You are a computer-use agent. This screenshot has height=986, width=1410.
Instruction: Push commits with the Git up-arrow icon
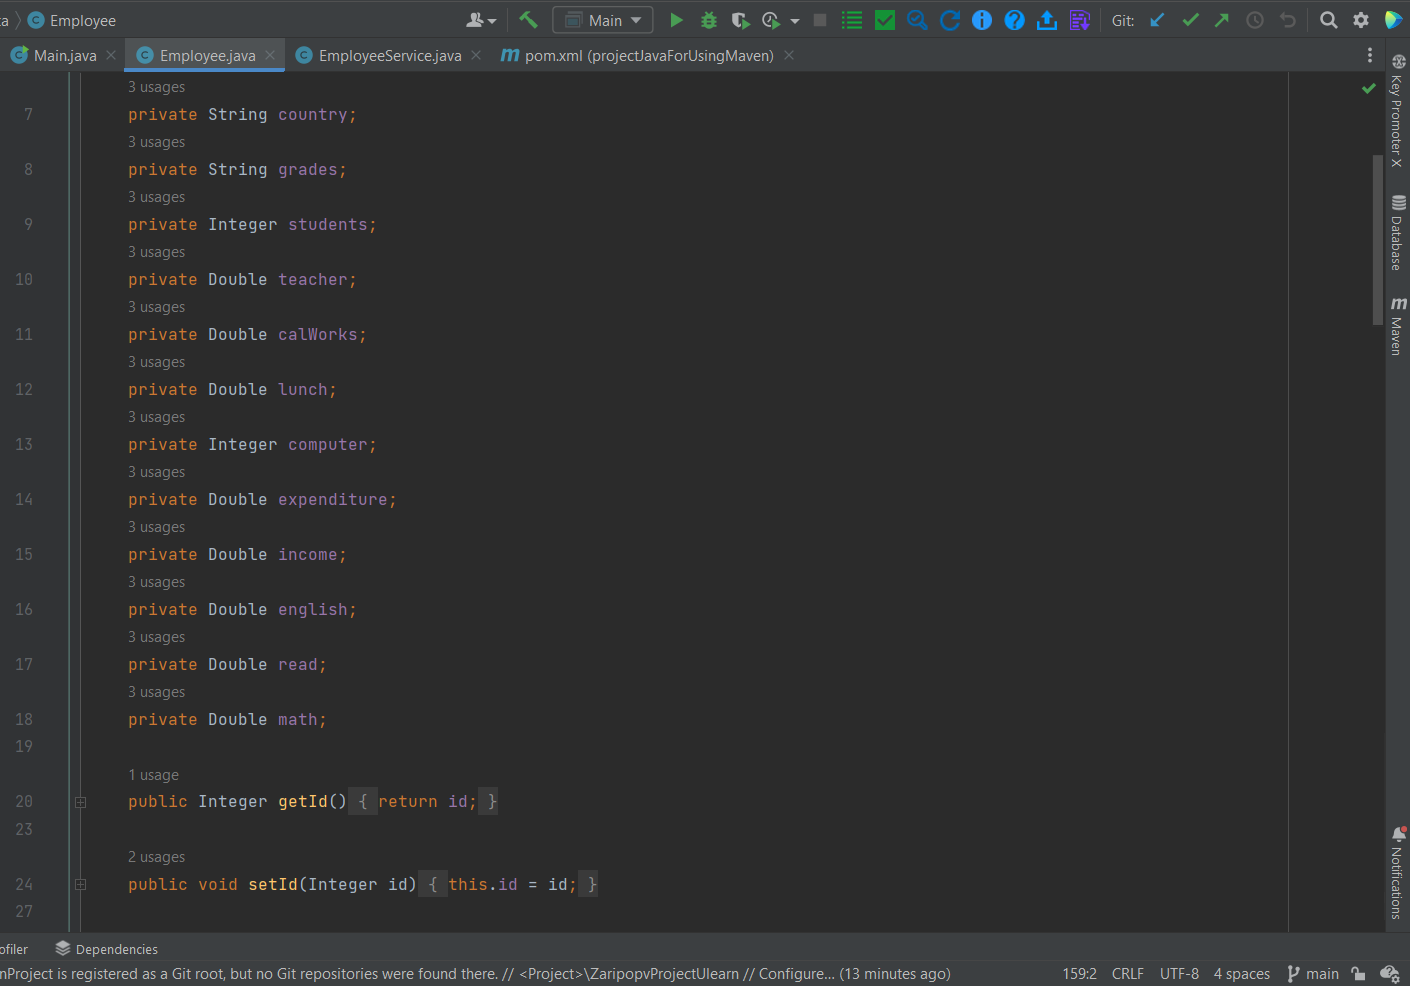pyautogui.click(x=1221, y=19)
